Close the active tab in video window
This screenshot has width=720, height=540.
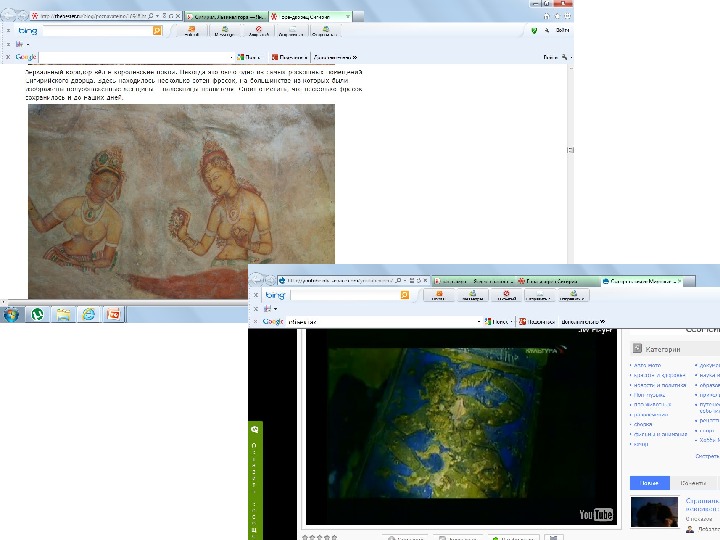point(680,281)
